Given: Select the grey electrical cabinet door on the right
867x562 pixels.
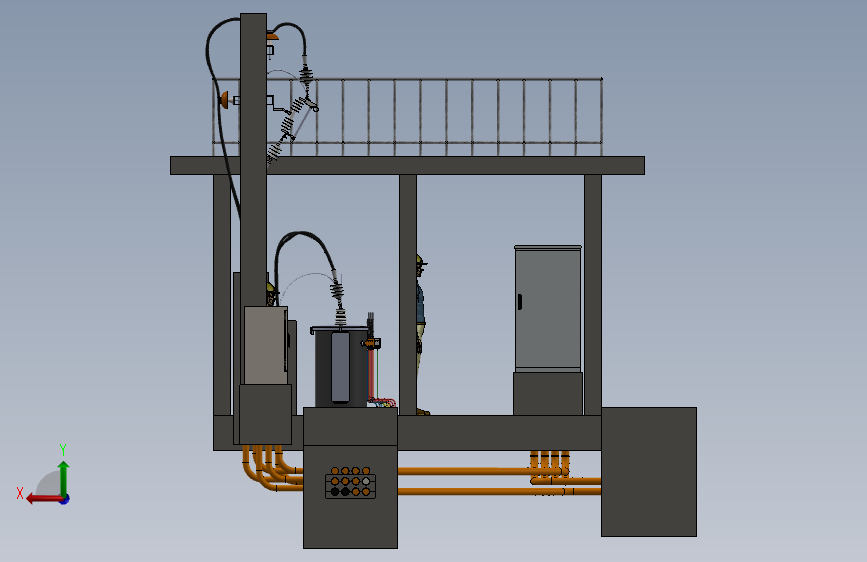Looking at the screenshot, I should click(547, 309).
